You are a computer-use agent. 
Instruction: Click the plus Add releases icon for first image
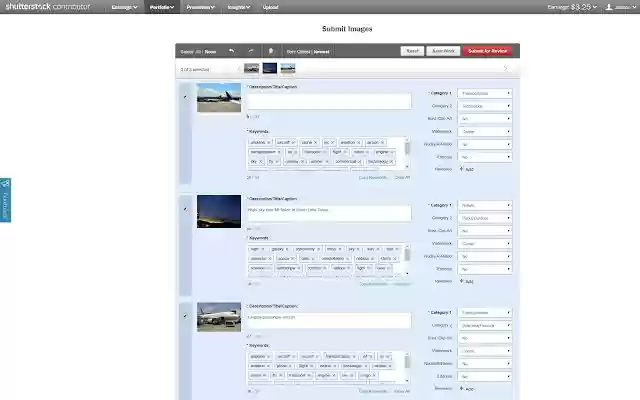[x=462, y=169]
